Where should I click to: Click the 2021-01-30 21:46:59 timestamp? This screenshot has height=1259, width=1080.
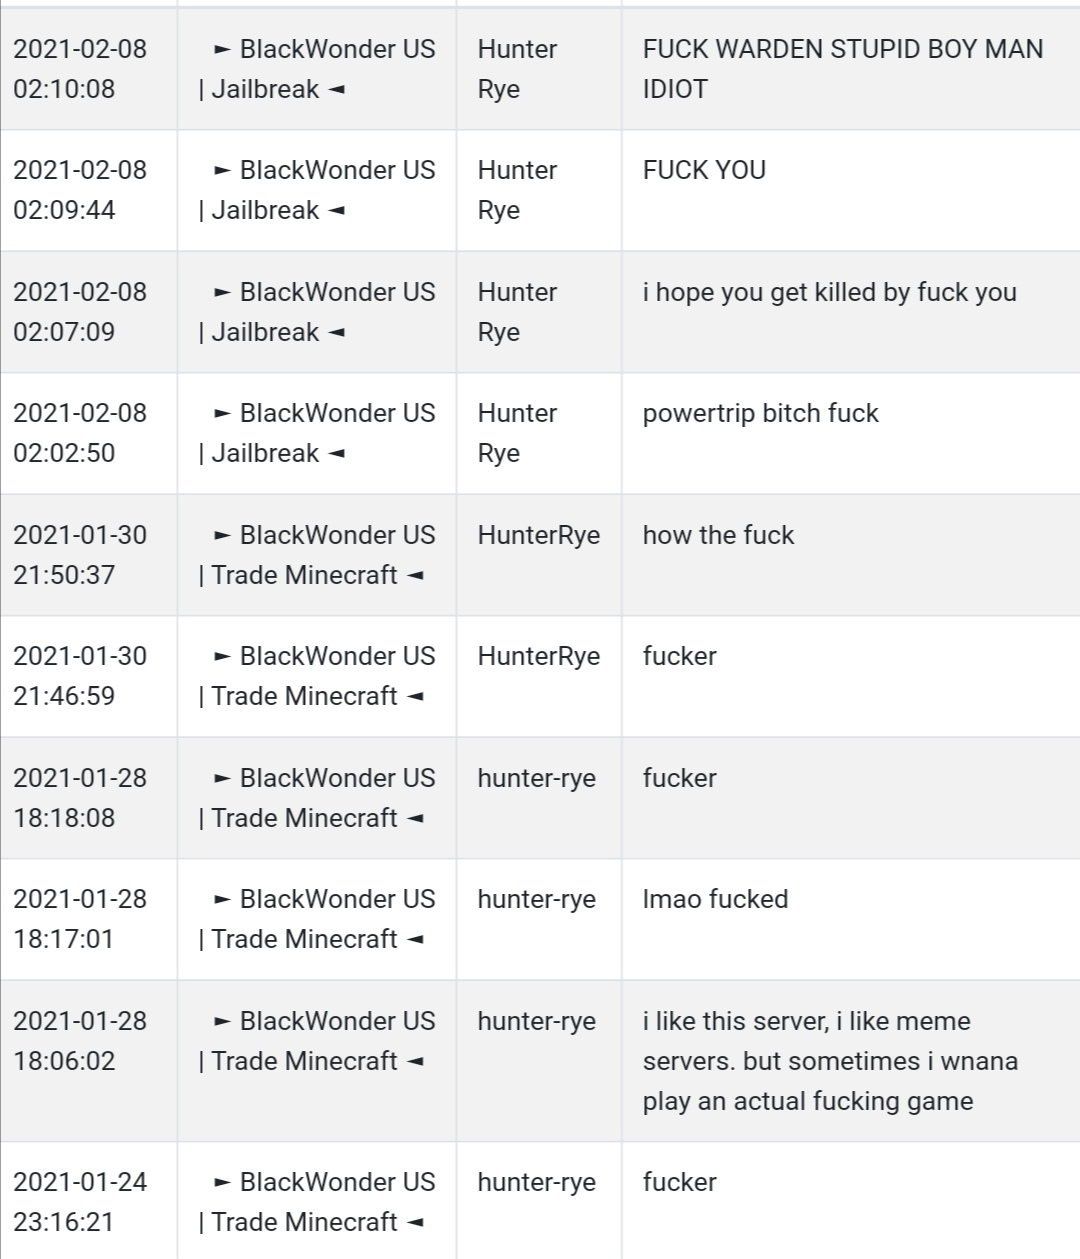(80, 676)
